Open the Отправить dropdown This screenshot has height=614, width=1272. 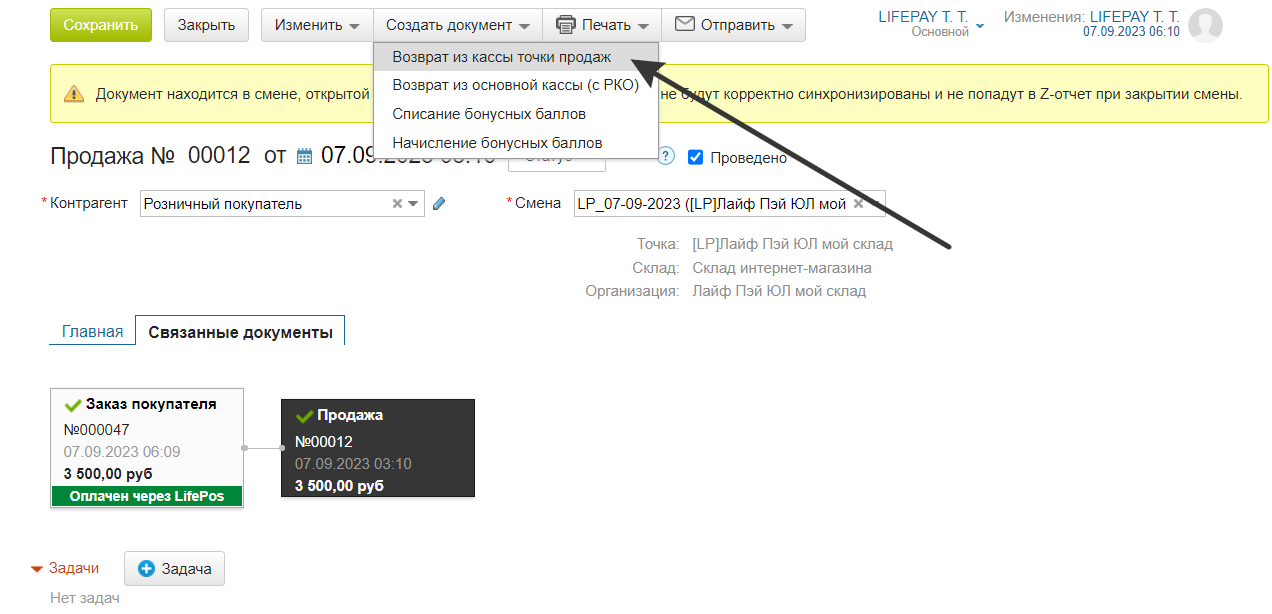click(x=733, y=25)
